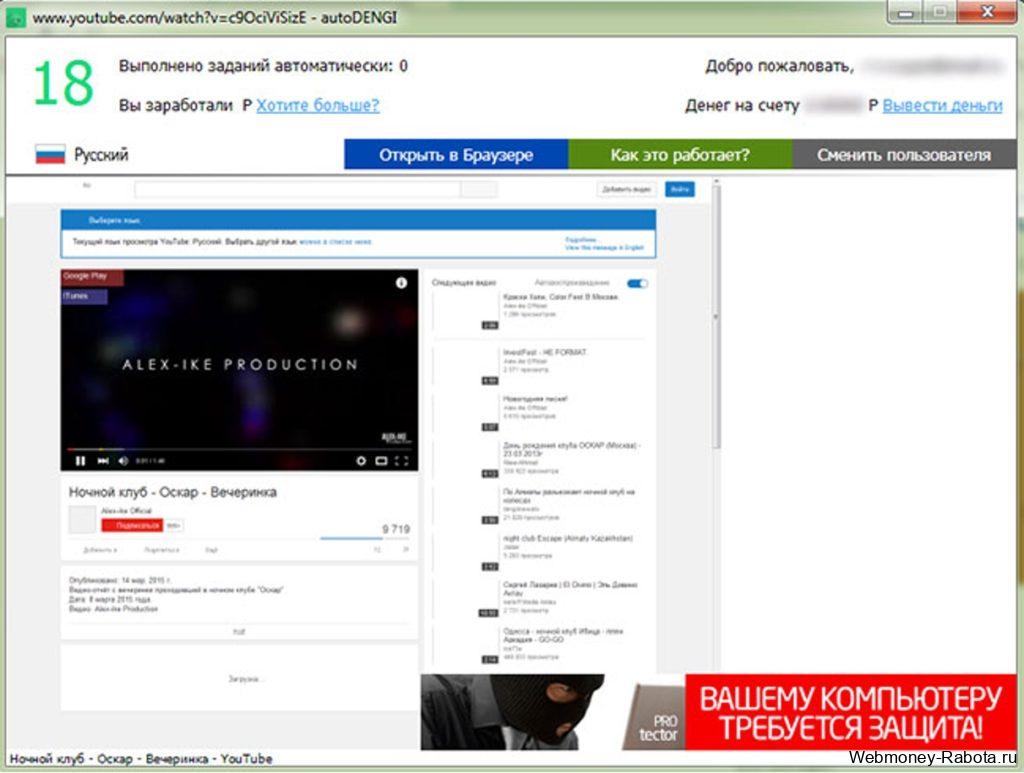Click the Russian flag icon

click(50, 155)
